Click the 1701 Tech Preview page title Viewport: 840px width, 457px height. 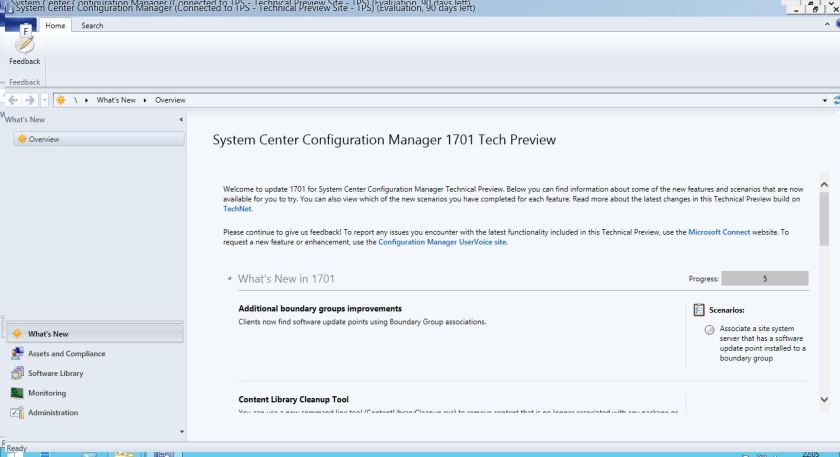[384, 140]
